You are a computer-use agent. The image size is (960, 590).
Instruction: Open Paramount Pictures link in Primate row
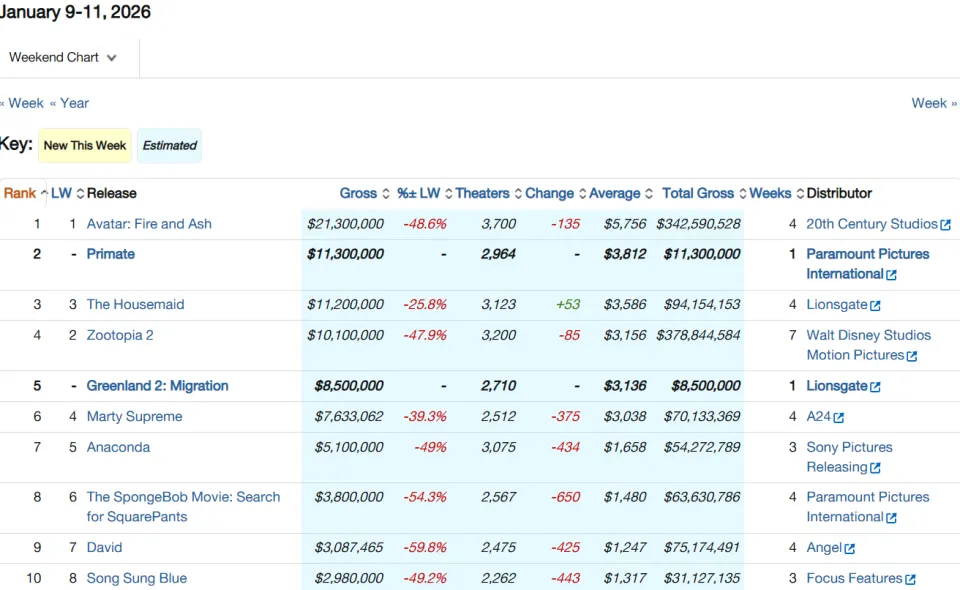tap(868, 264)
